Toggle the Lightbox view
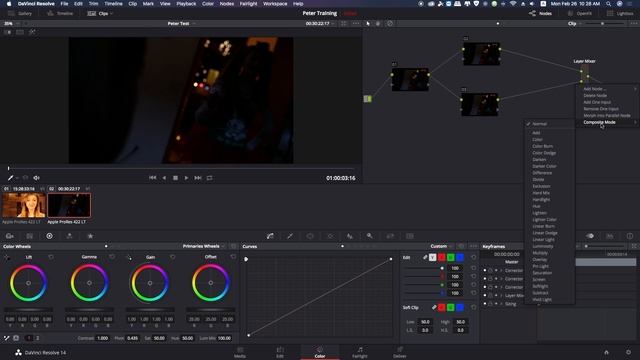640x360 pixels. pos(620,13)
